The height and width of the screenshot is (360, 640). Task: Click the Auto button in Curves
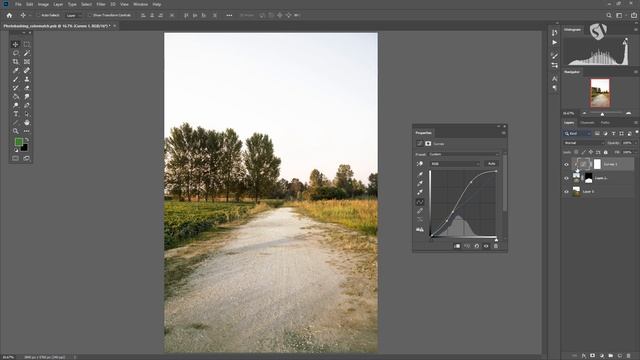pyautogui.click(x=491, y=164)
